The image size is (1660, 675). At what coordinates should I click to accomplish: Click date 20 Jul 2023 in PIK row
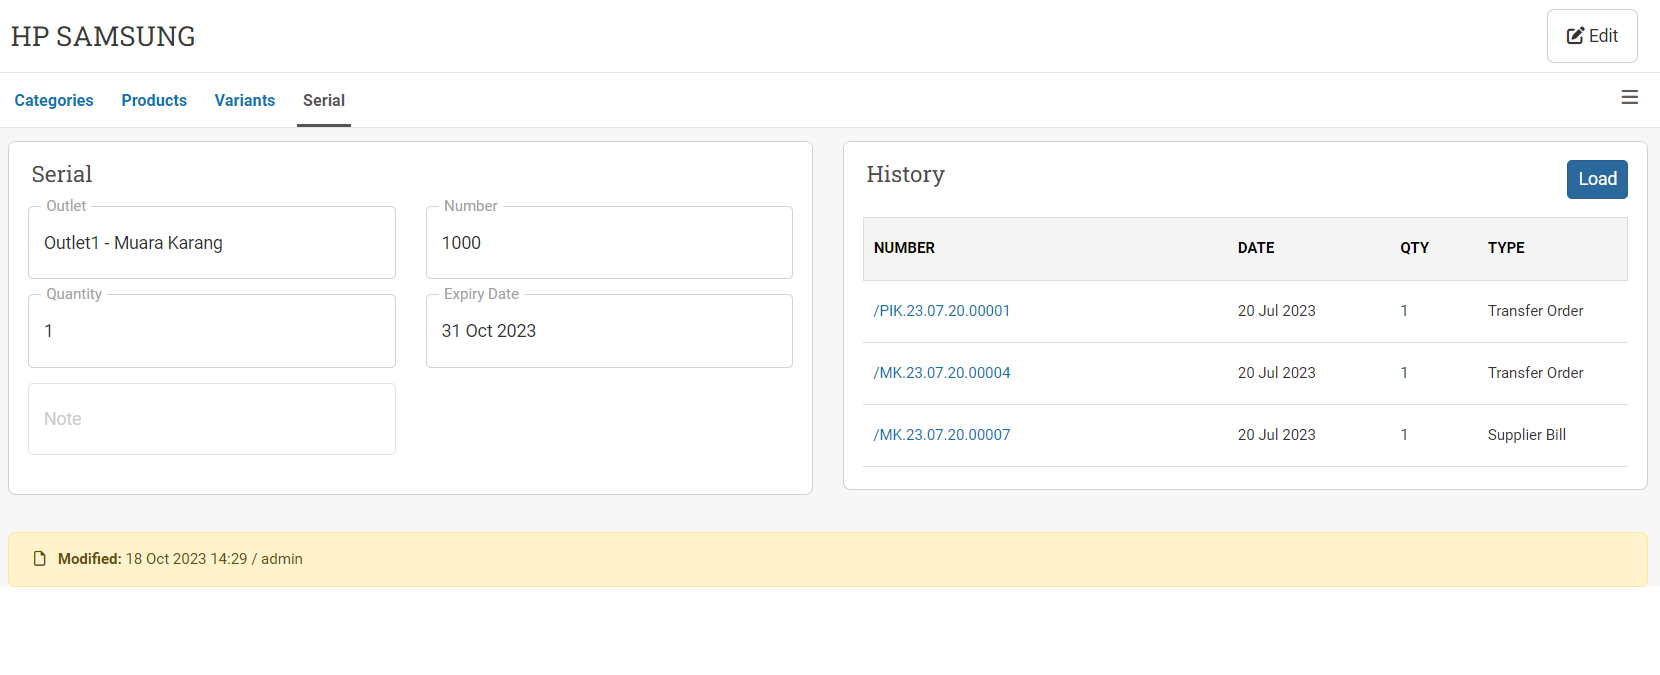coord(1277,311)
